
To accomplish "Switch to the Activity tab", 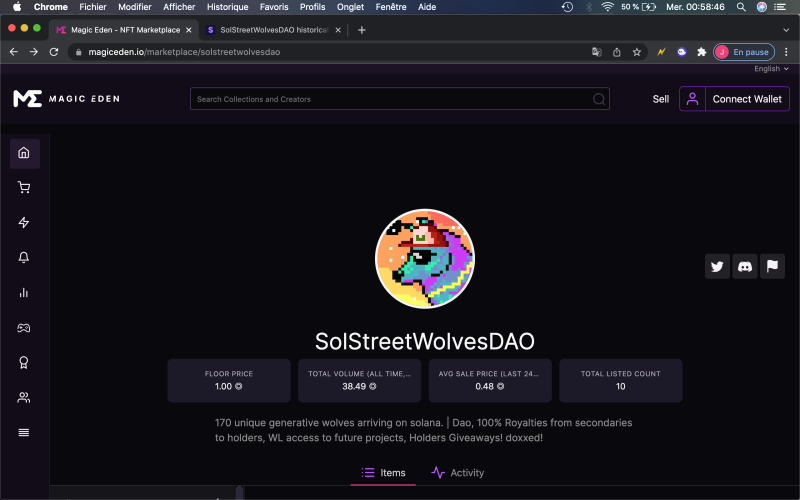I will pyautogui.click(x=458, y=473).
